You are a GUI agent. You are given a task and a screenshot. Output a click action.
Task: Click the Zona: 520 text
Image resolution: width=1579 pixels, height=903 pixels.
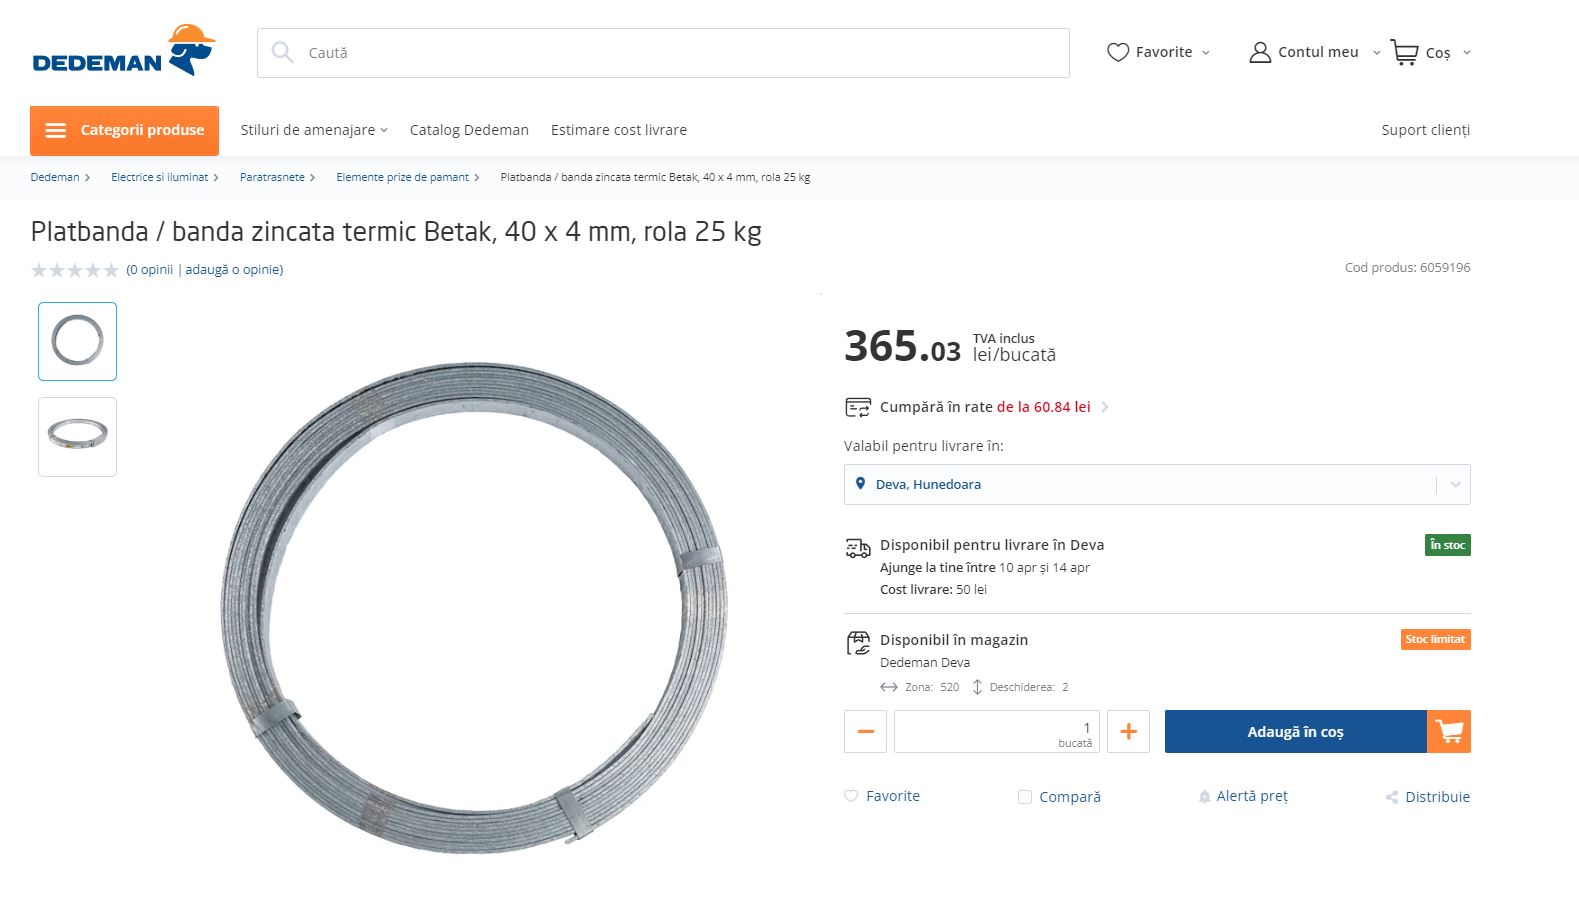[x=932, y=688]
